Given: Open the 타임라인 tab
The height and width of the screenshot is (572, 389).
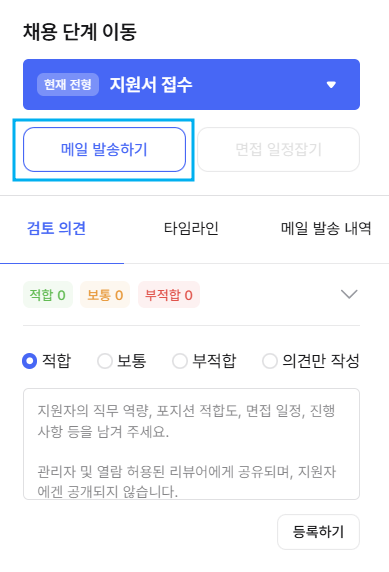Looking at the screenshot, I should pyautogui.click(x=191, y=228).
